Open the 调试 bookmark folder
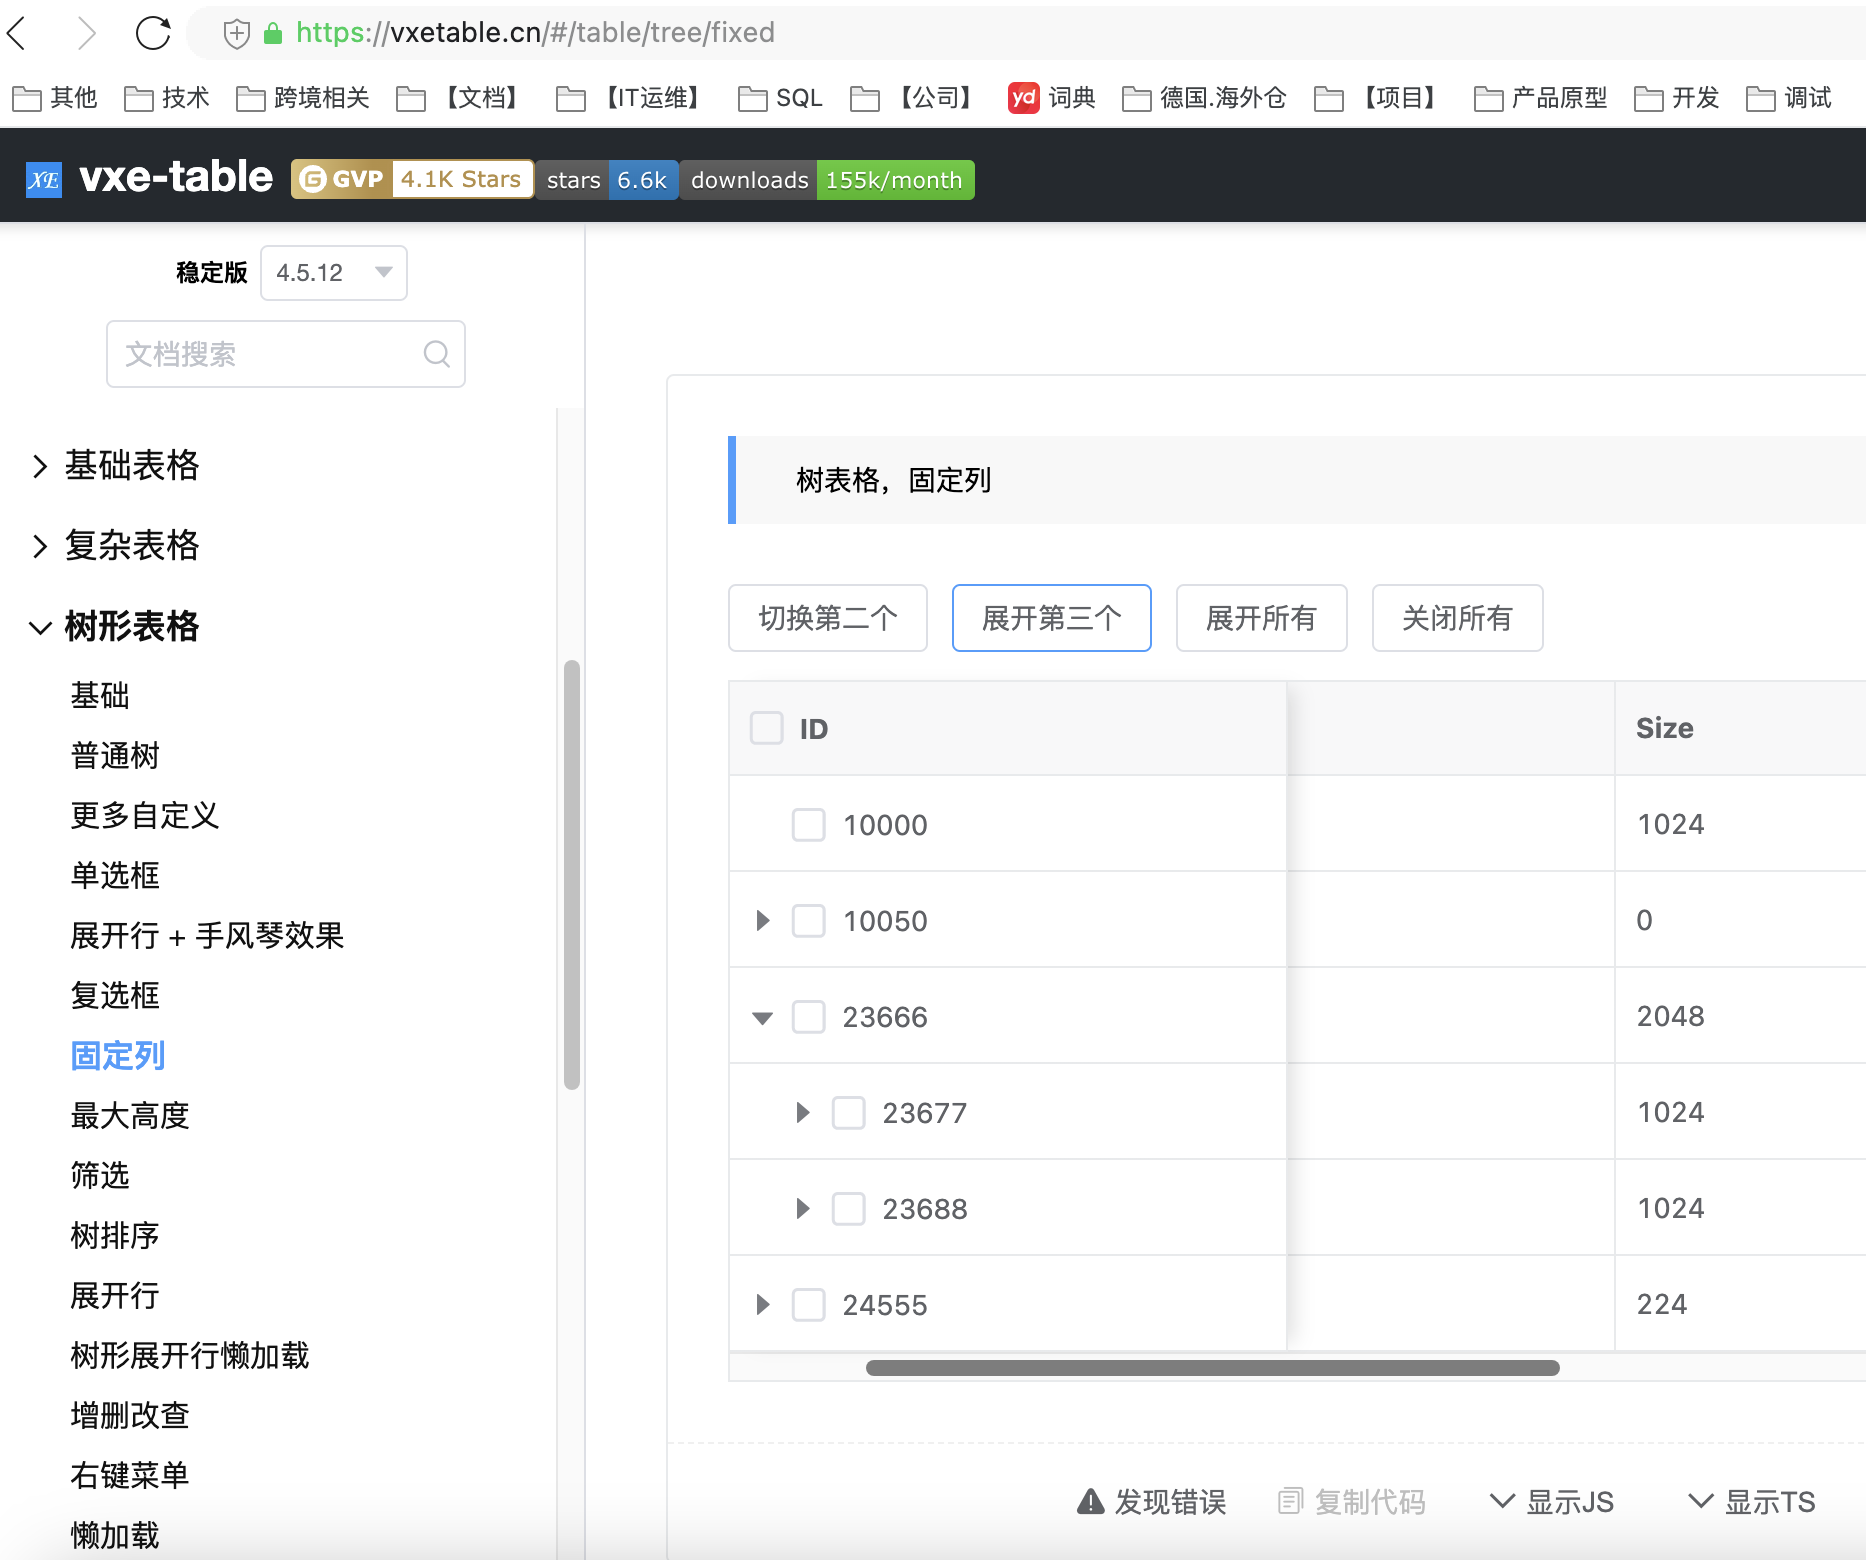Screen dimensions: 1866x1560 click(1789, 98)
